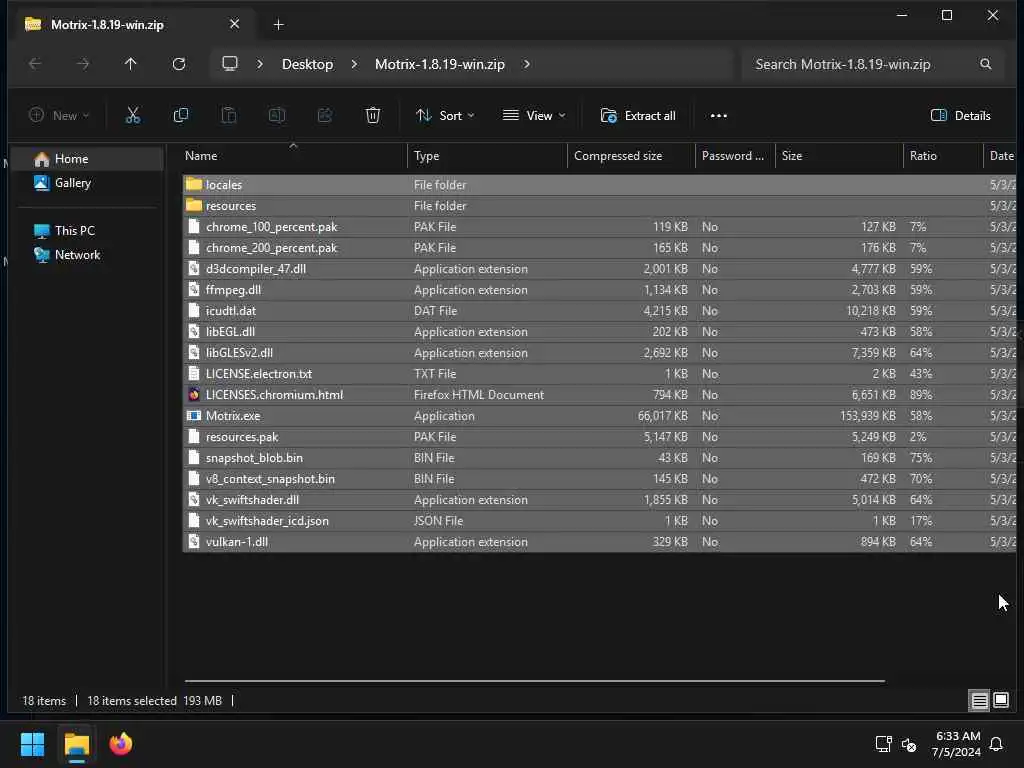The height and width of the screenshot is (768, 1024).
Task: Select the locales folder
Action: (599, 185)
